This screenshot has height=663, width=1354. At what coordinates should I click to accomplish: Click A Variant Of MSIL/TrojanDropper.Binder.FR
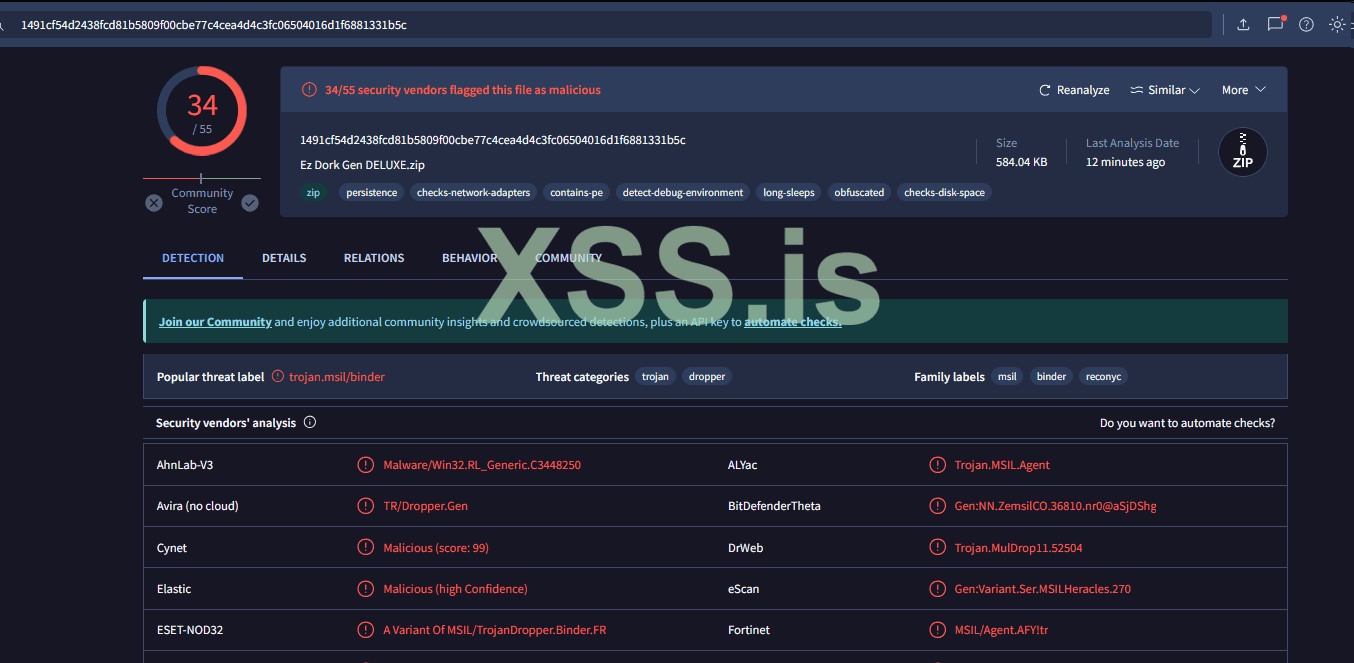494,630
